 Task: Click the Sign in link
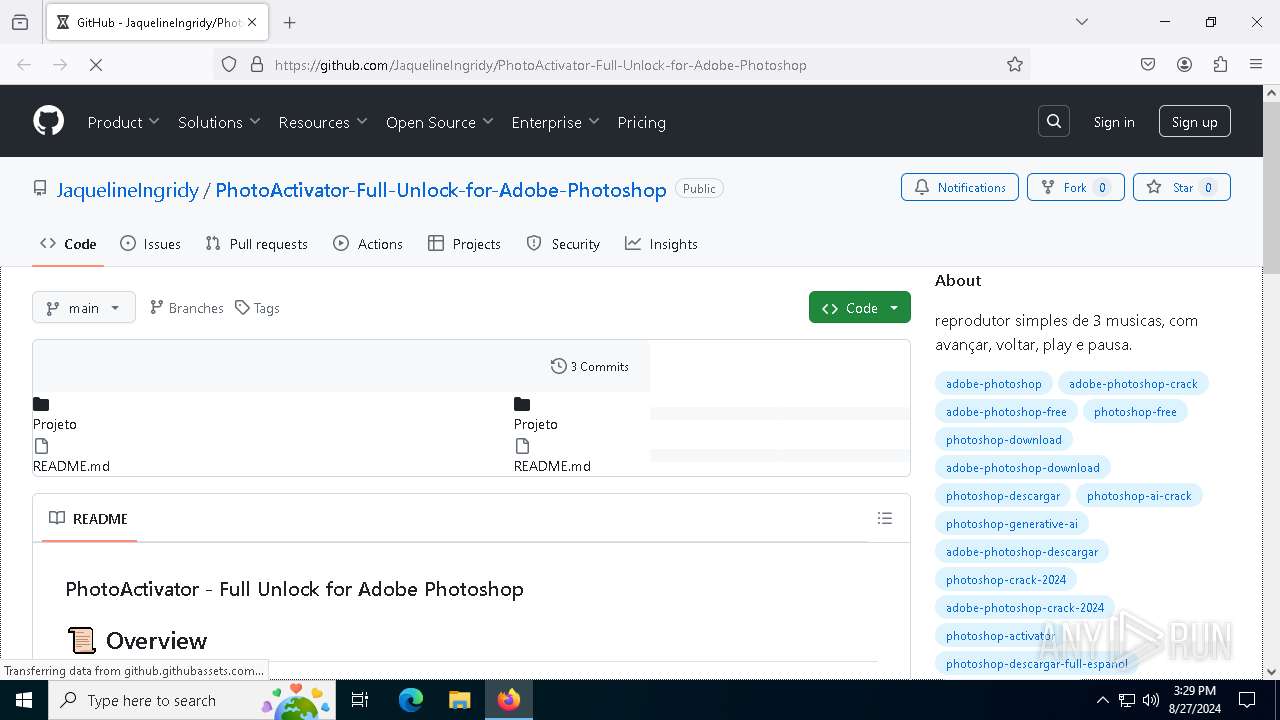pyautogui.click(x=1114, y=122)
